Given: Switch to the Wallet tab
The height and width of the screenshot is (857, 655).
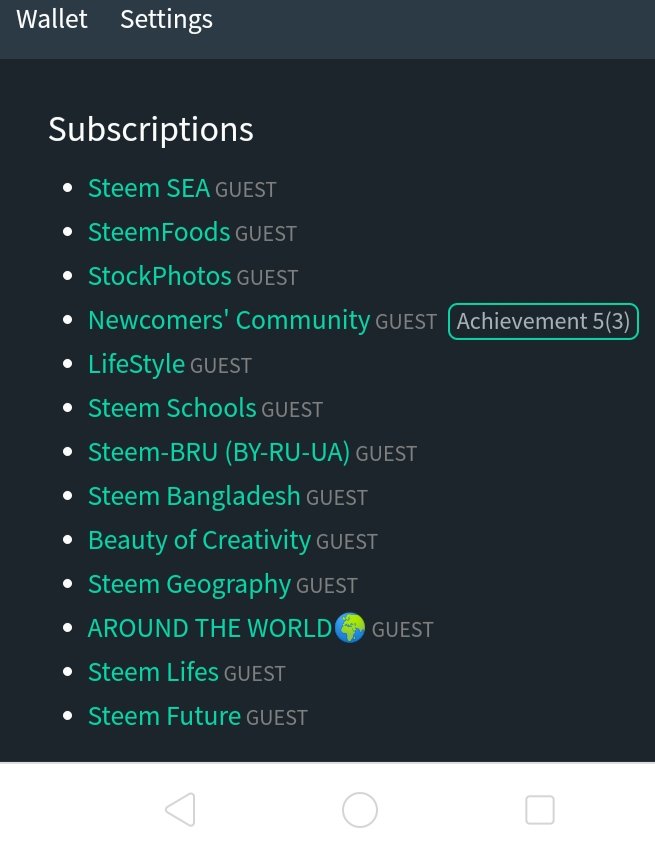Looking at the screenshot, I should coord(52,19).
